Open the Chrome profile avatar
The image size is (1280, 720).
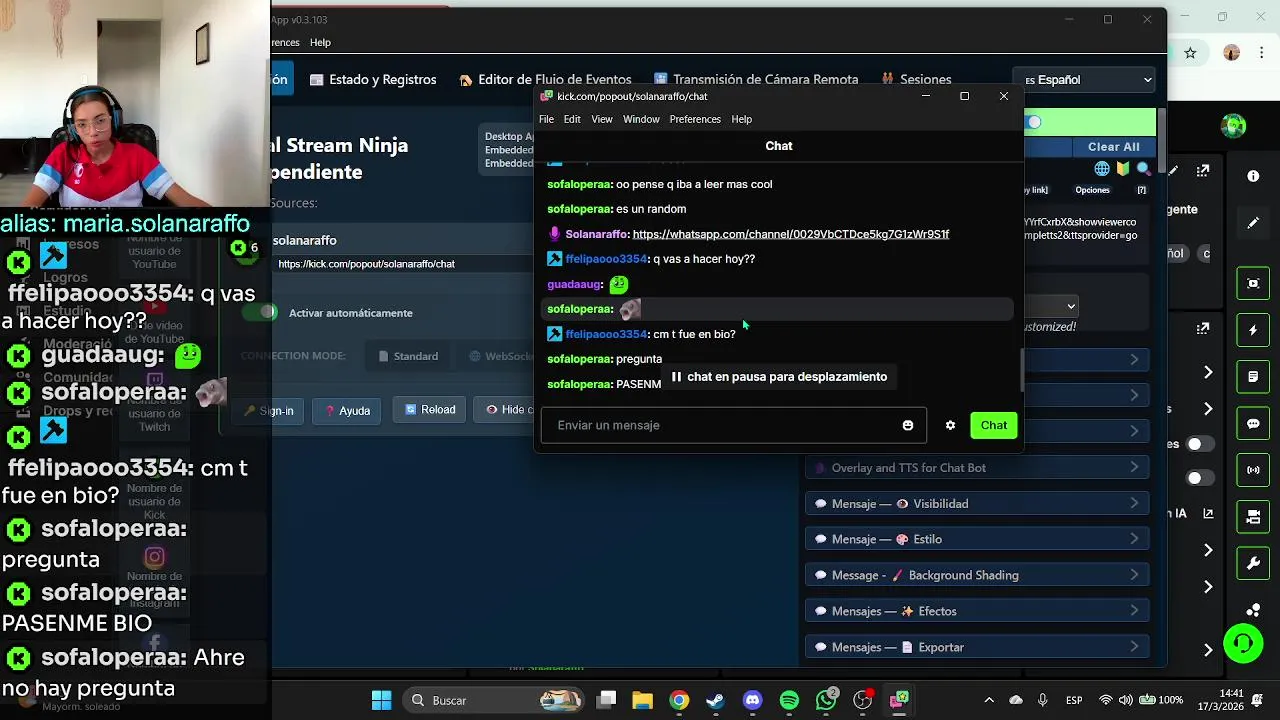(x=1231, y=53)
